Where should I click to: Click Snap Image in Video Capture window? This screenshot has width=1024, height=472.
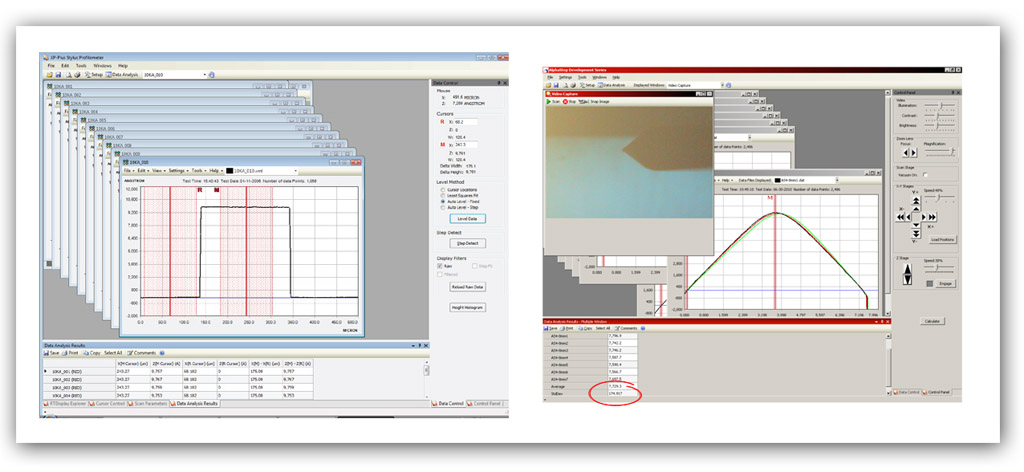(594, 102)
